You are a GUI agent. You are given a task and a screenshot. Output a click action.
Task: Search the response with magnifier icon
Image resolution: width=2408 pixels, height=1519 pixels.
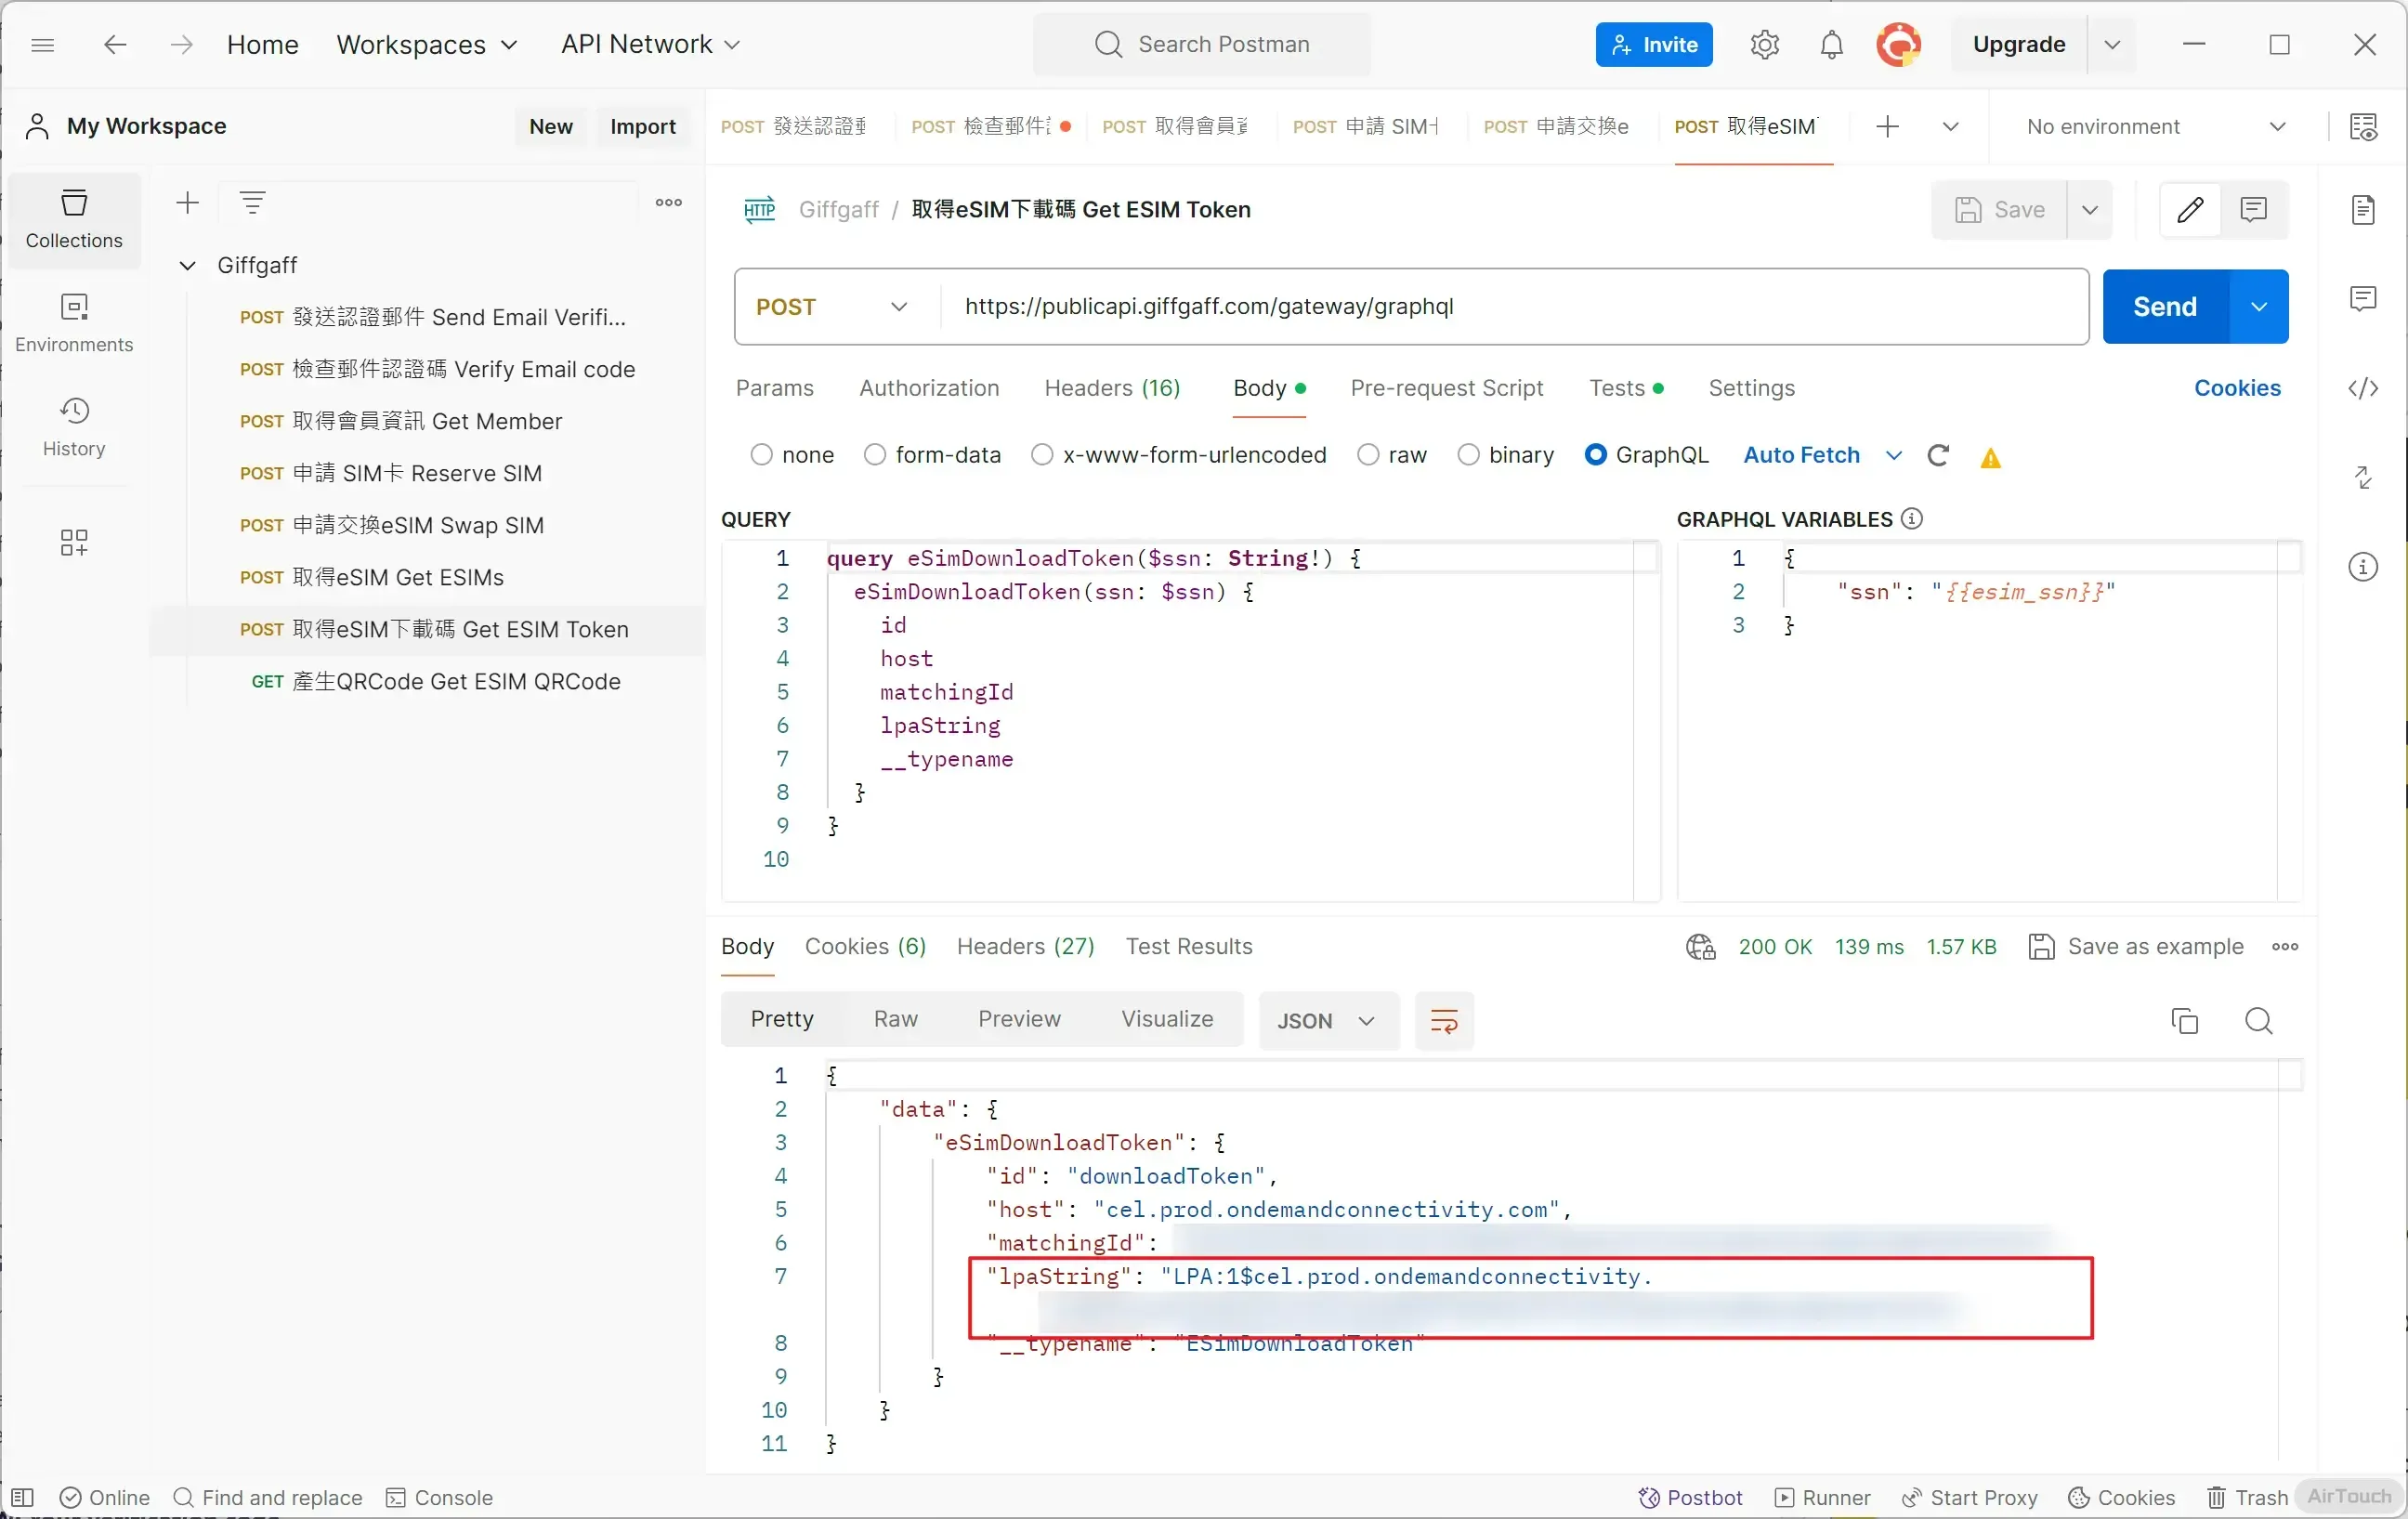2258,1020
